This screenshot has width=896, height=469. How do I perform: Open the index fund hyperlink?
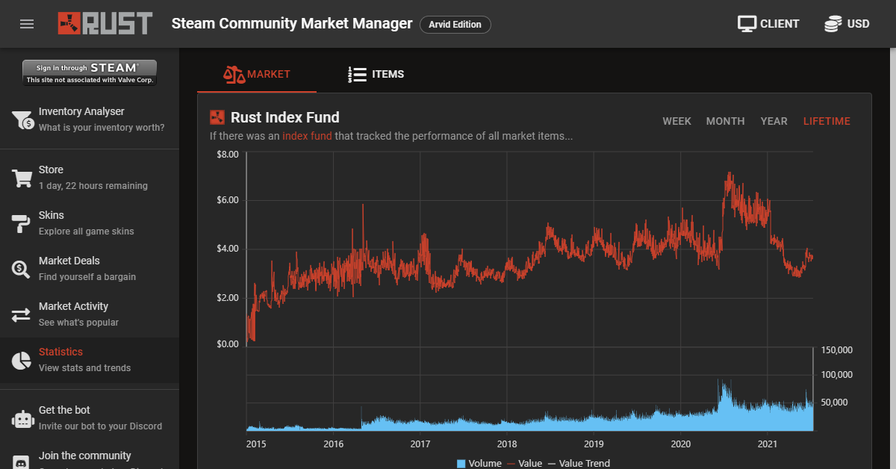point(307,136)
